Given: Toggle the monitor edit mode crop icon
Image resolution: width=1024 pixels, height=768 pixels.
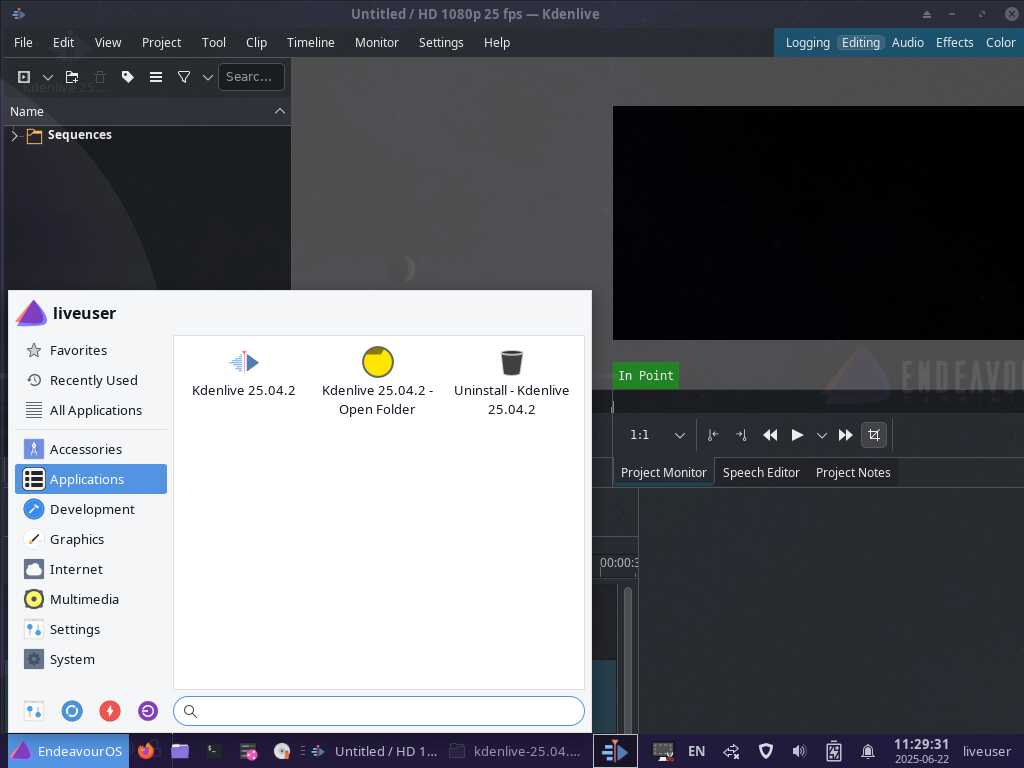Looking at the screenshot, I should pyautogui.click(x=874, y=435).
